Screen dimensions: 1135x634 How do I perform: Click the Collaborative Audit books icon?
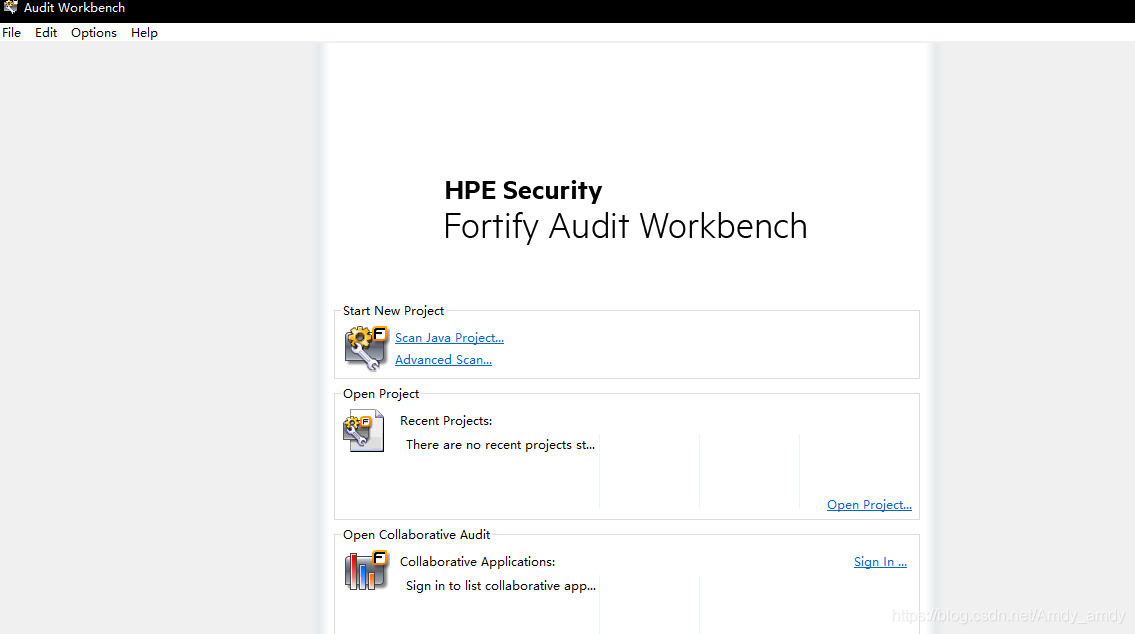[x=366, y=571]
